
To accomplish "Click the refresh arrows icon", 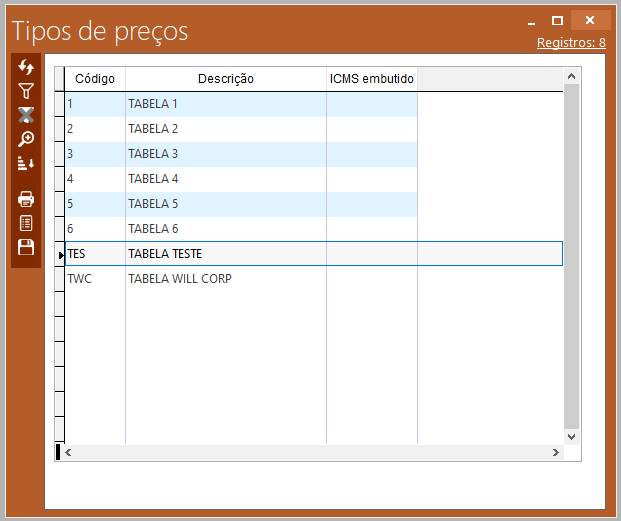I will point(26,67).
